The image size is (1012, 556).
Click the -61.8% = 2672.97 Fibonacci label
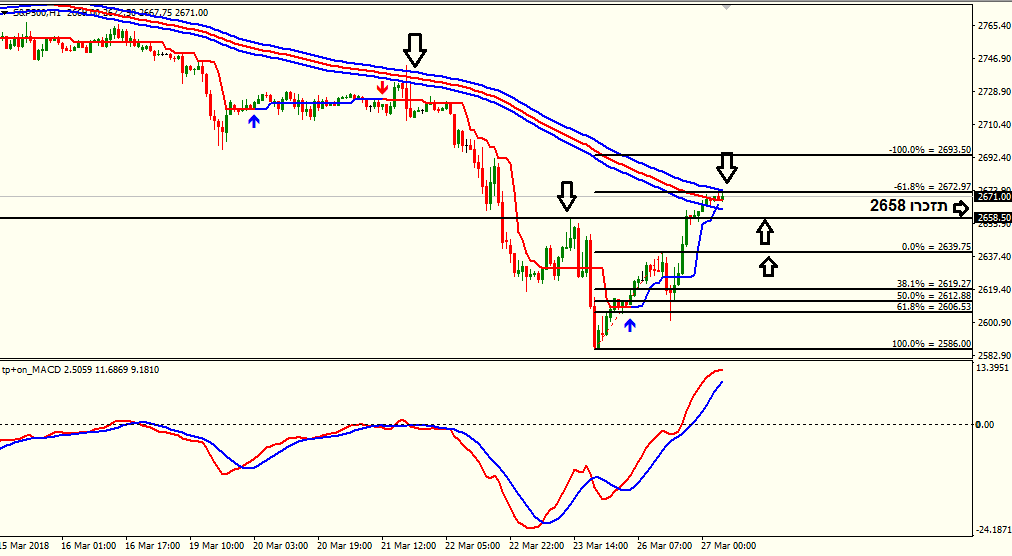tap(933, 187)
